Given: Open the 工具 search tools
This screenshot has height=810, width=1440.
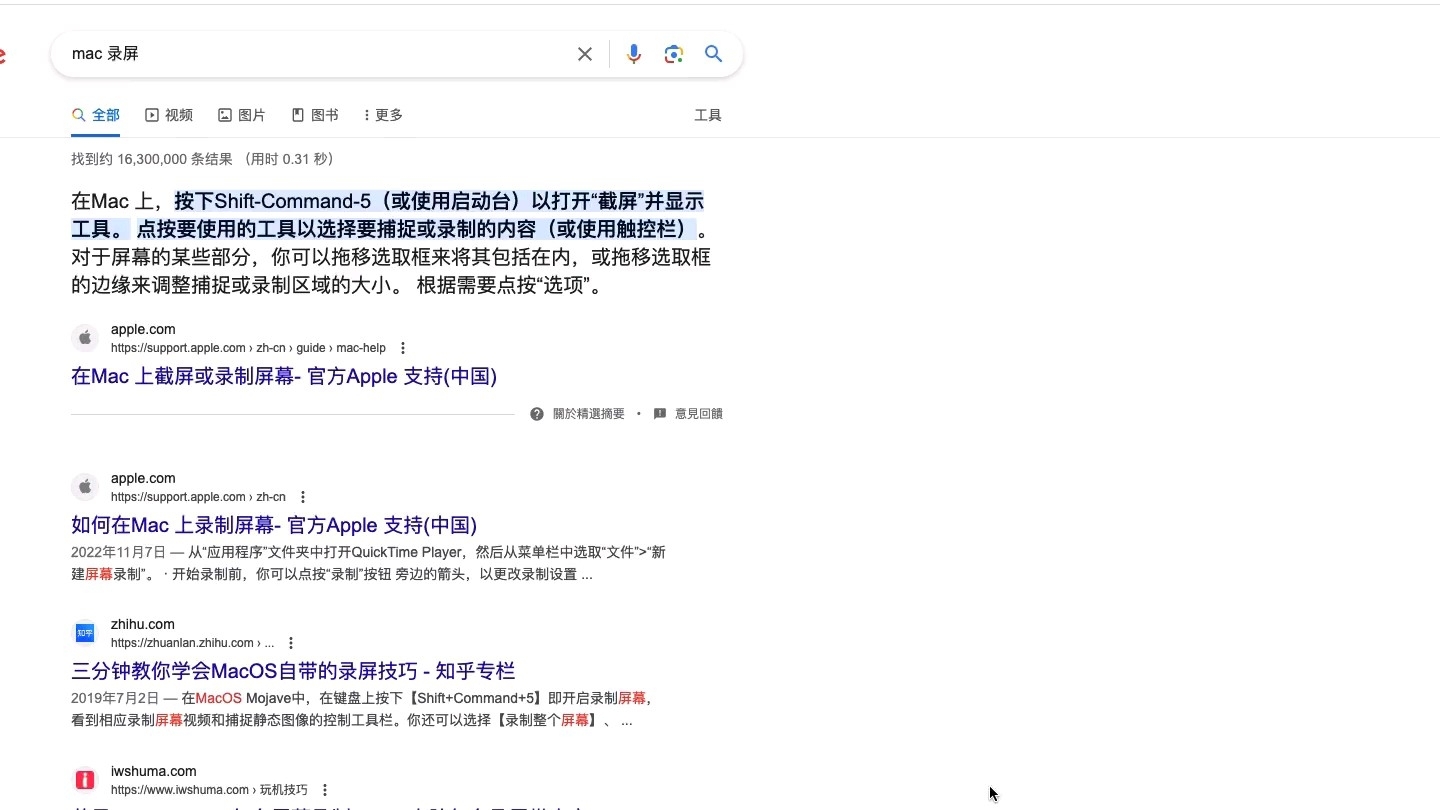Looking at the screenshot, I should (708, 115).
